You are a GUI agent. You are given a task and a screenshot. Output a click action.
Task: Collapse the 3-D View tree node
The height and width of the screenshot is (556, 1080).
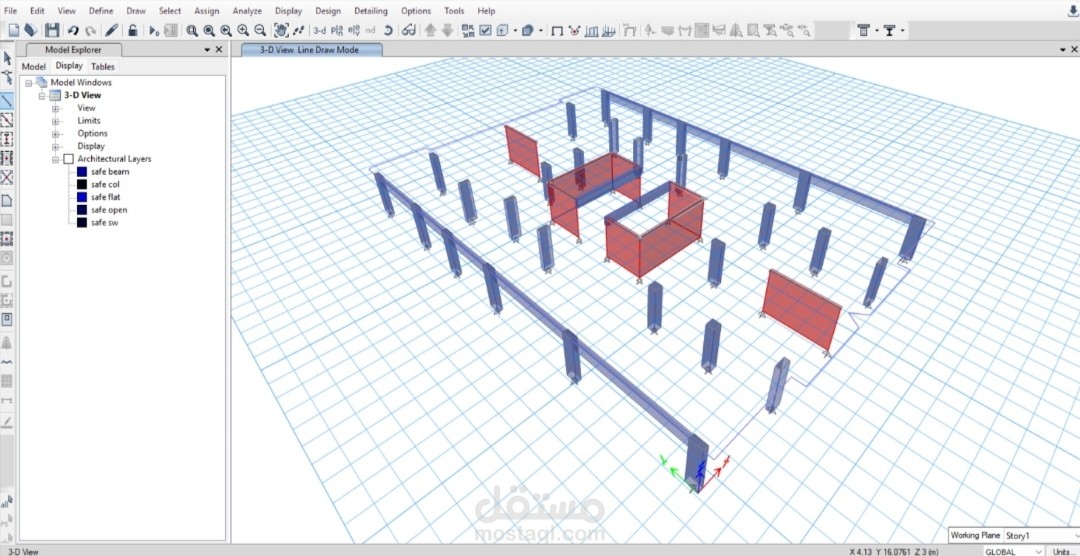click(42, 96)
